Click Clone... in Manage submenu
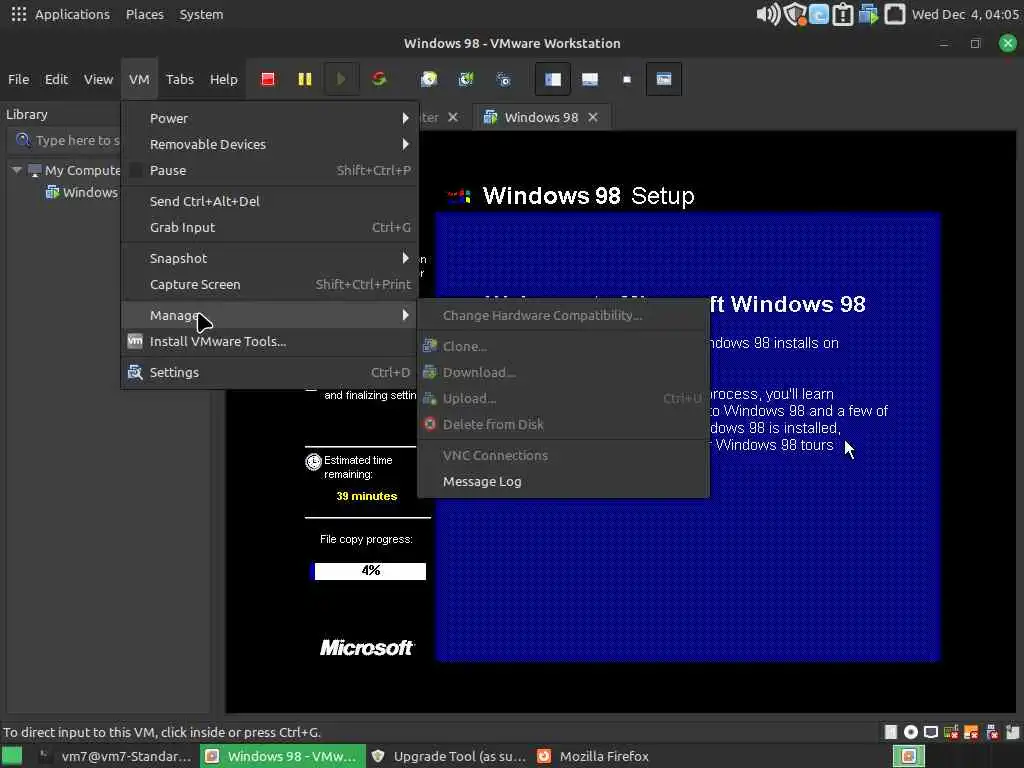The width and height of the screenshot is (1024, 768). coord(563,346)
